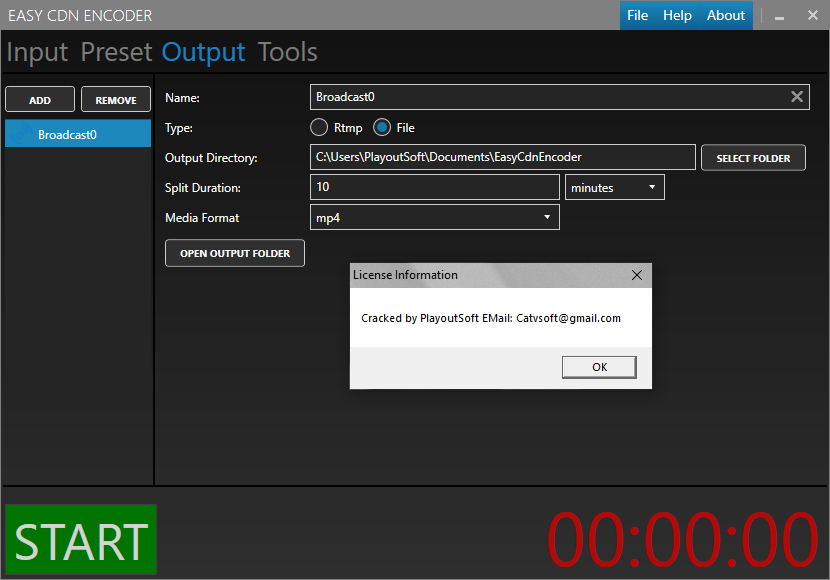
Task: Click the Media Format label
Action: (202, 218)
